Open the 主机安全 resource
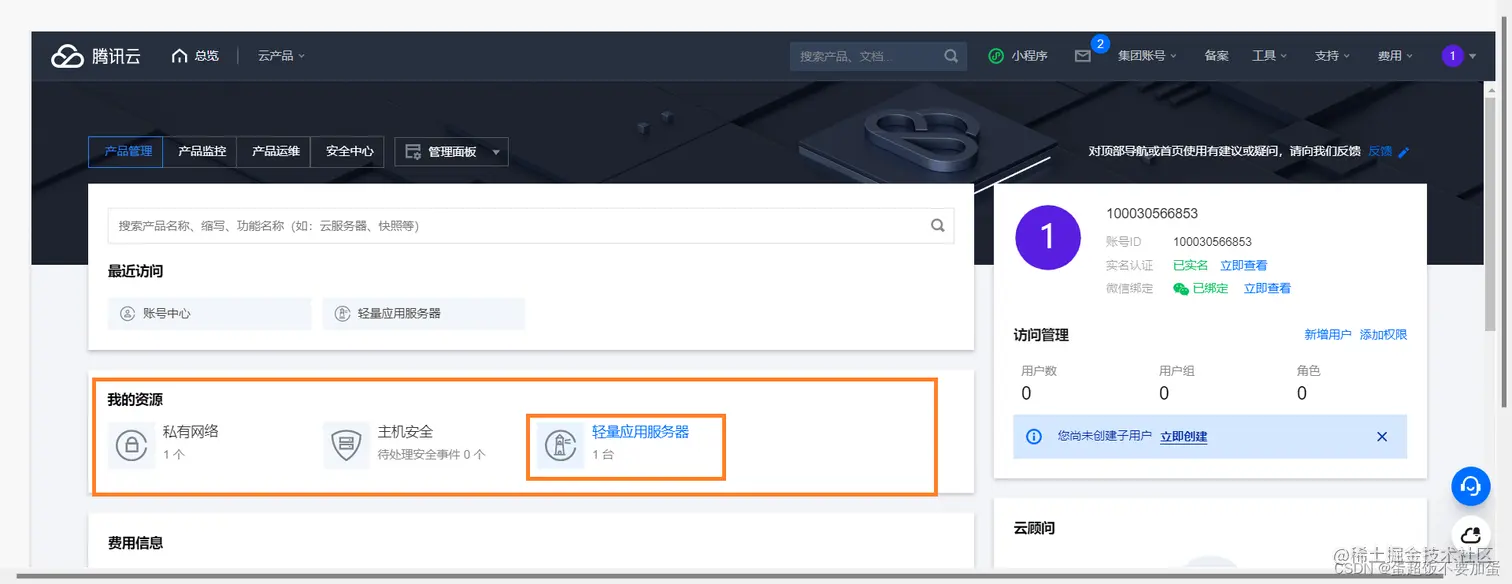Viewport: 1512px width, 584px height. coord(405,432)
